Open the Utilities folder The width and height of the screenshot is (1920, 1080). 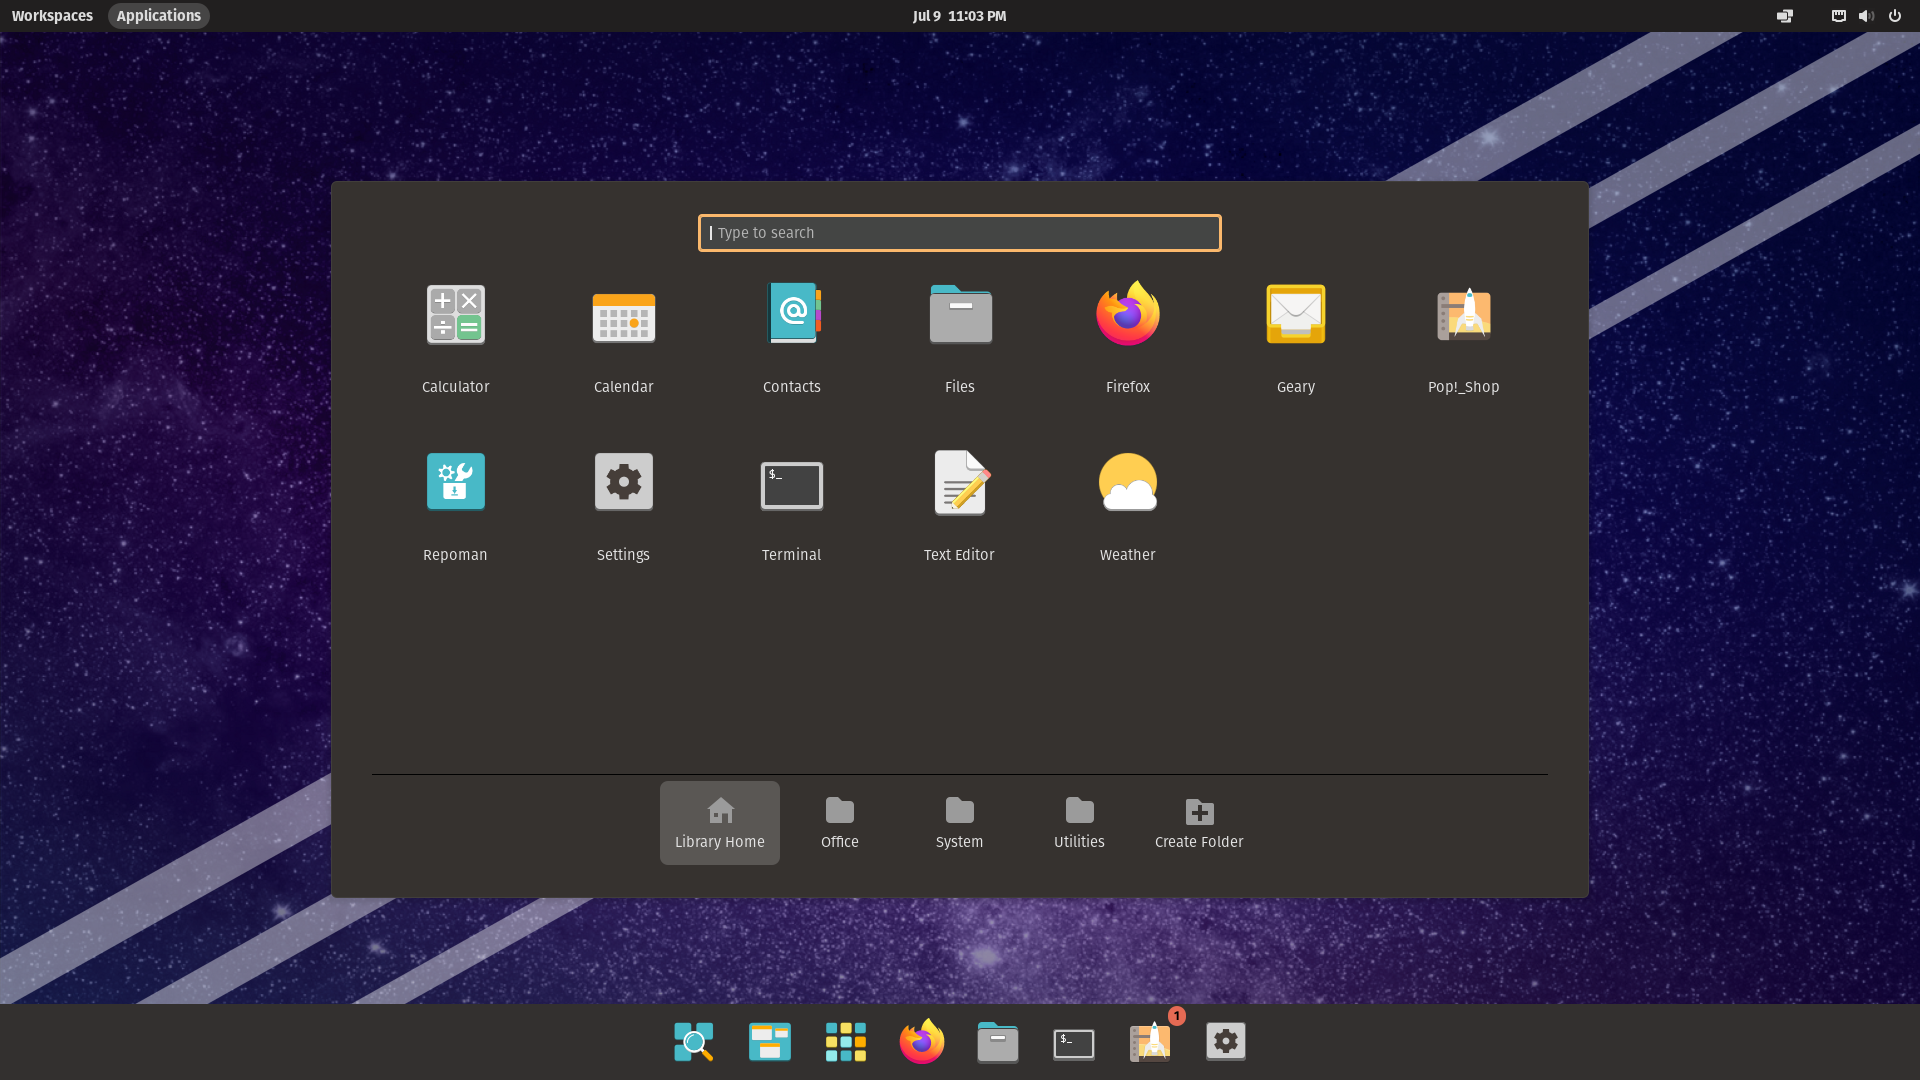point(1079,822)
